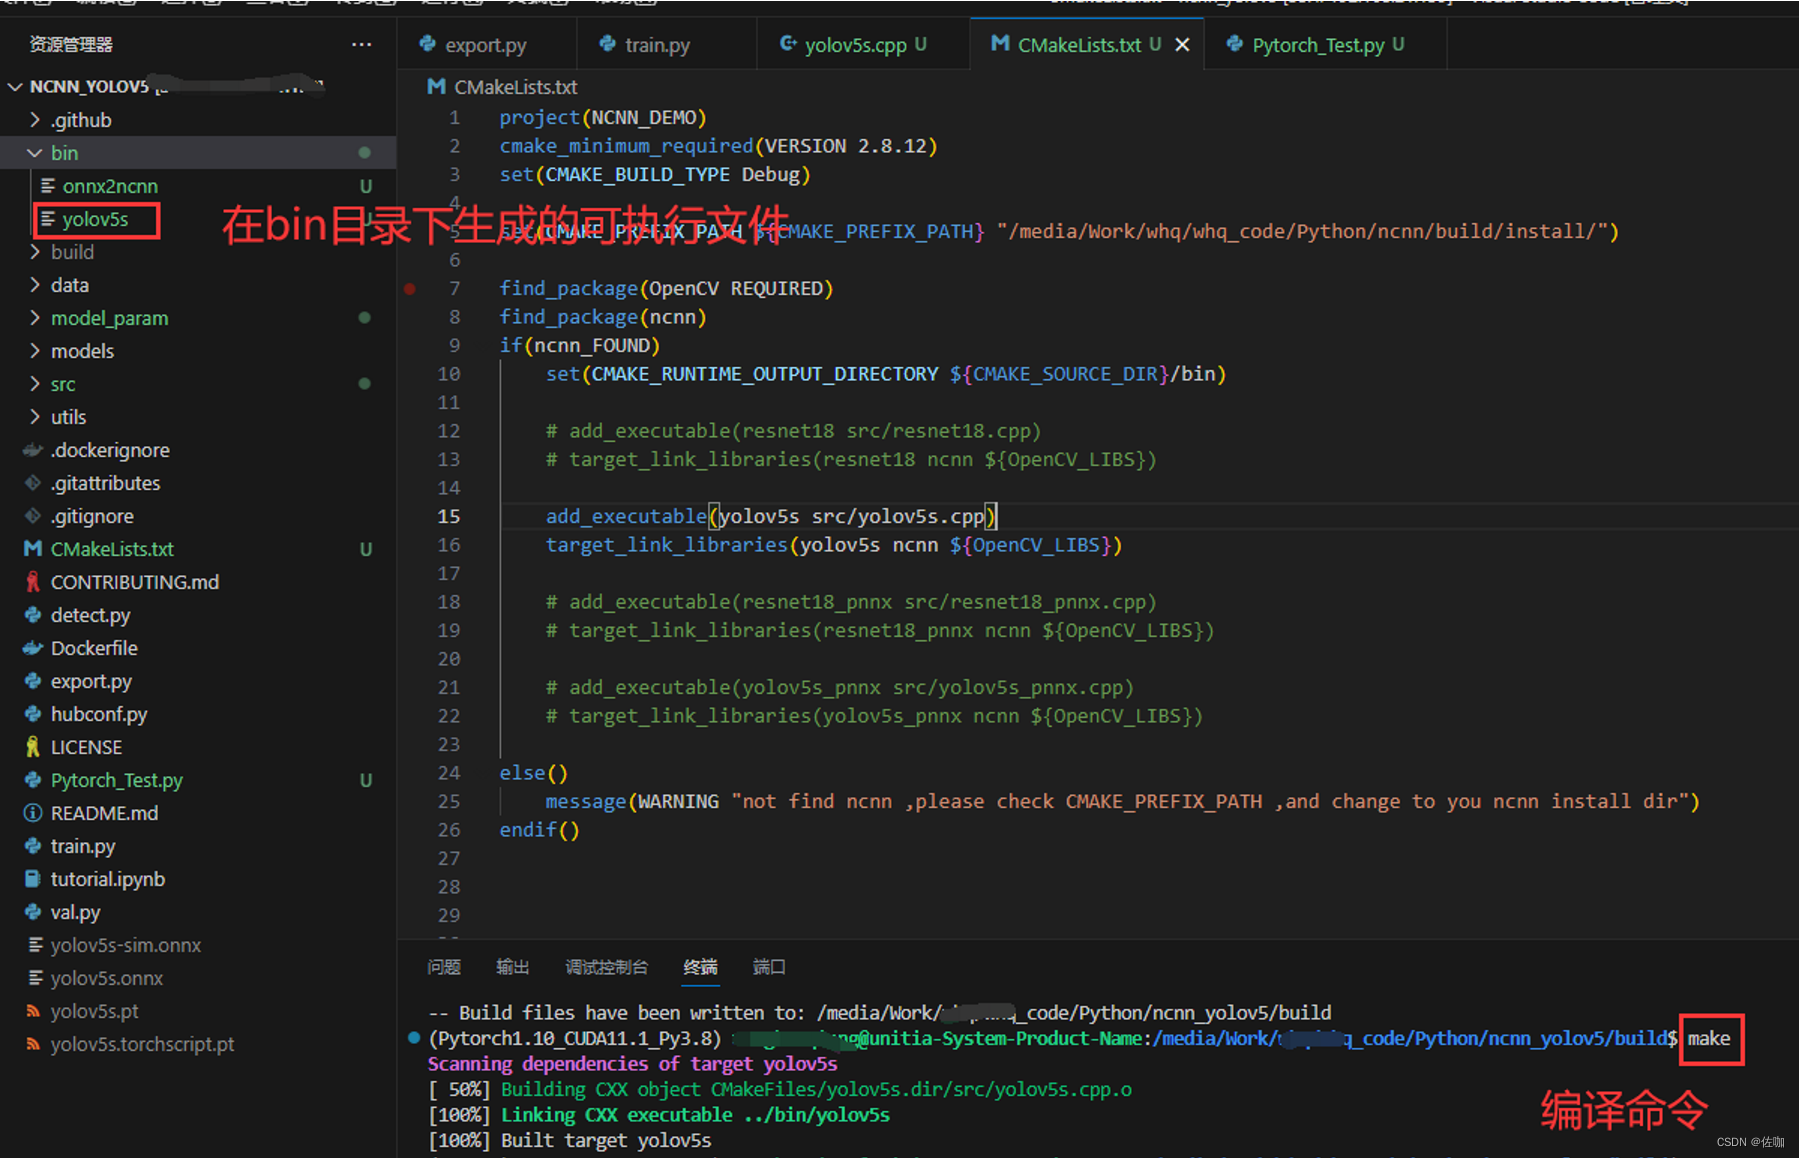
Task: Click the hubconf.py Python icon
Action: click(33, 714)
